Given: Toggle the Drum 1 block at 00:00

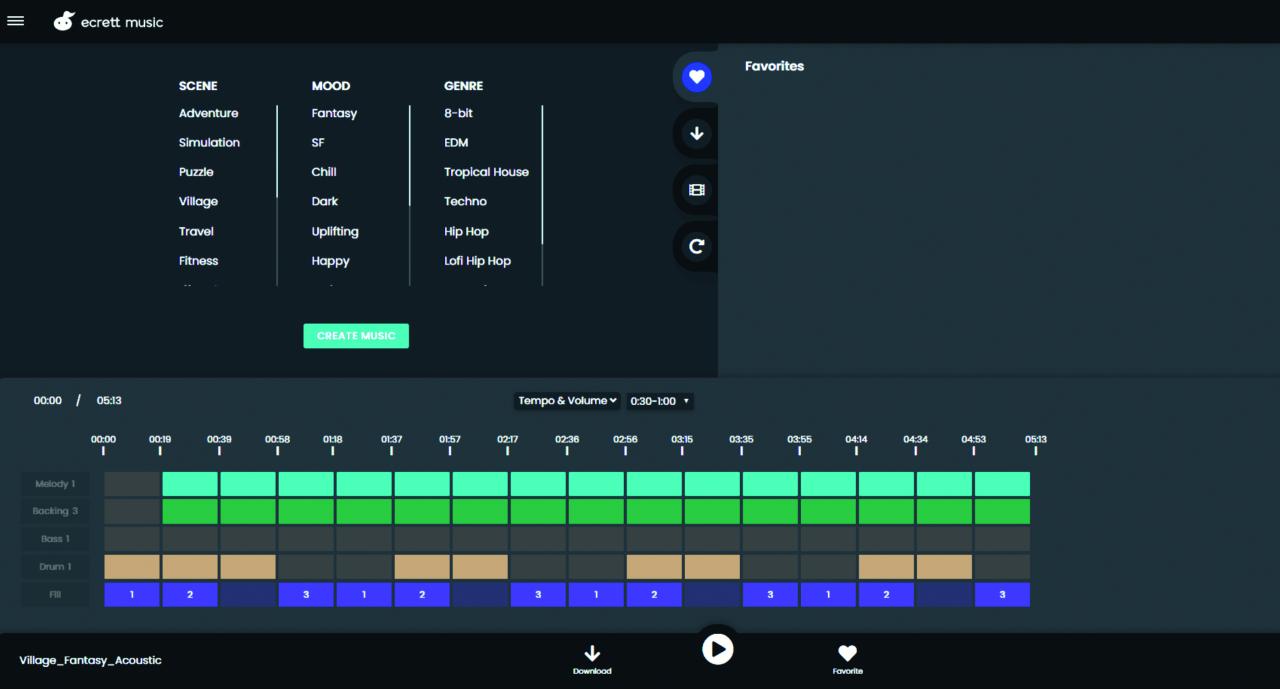Looking at the screenshot, I should [132, 567].
